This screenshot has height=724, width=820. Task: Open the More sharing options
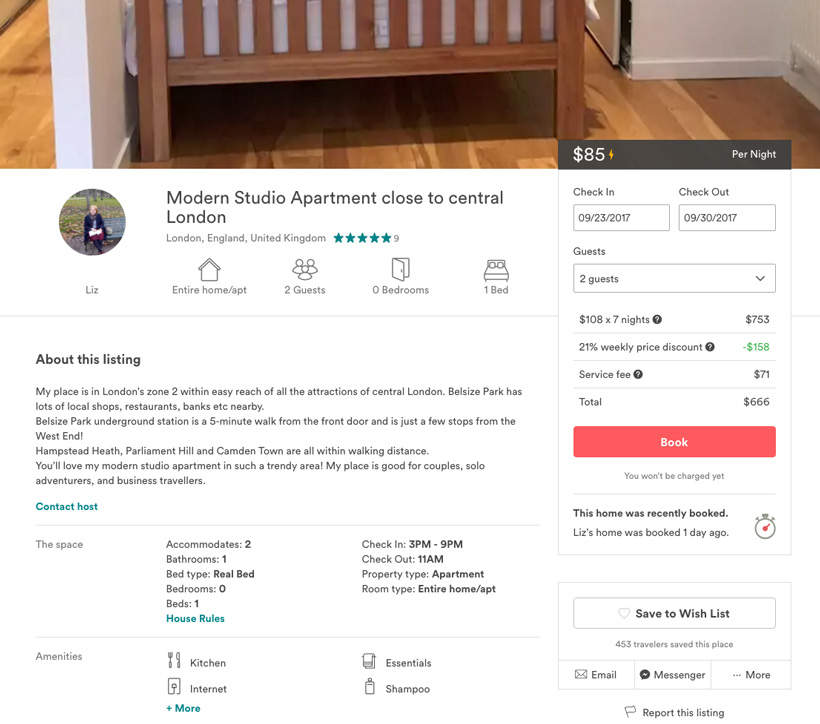pyautogui.click(x=751, y=675)
